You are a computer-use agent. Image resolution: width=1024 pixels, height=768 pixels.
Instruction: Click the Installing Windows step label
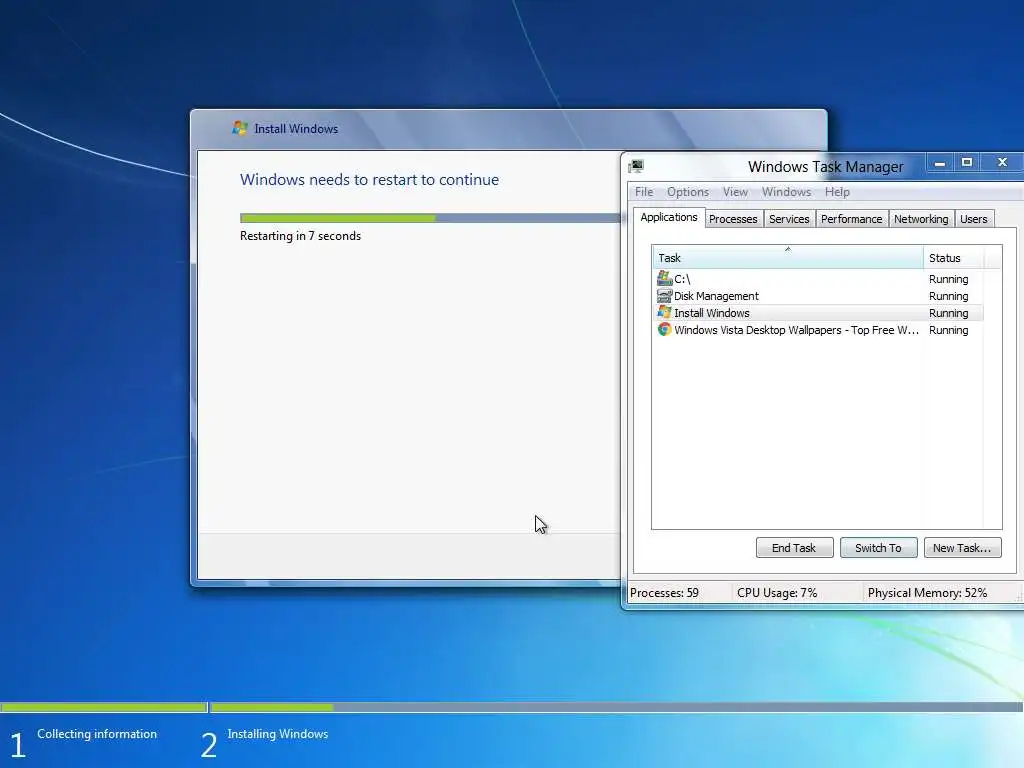click(x=278, y=734)
